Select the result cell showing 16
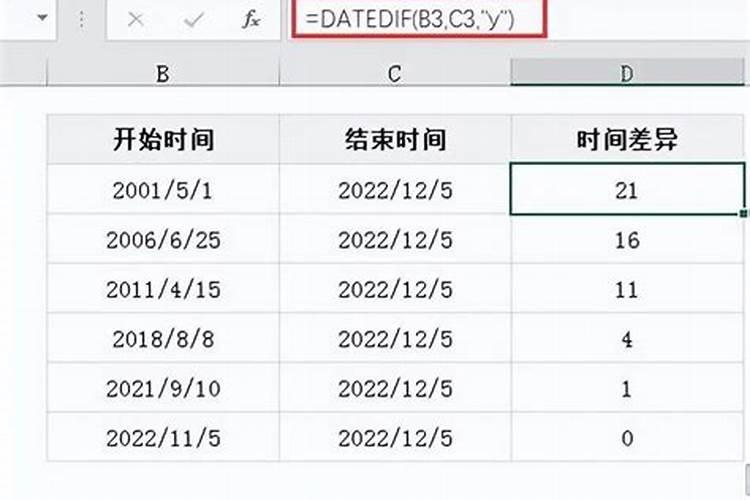Screen dimensions: 750x500 (x=627, y=239)
